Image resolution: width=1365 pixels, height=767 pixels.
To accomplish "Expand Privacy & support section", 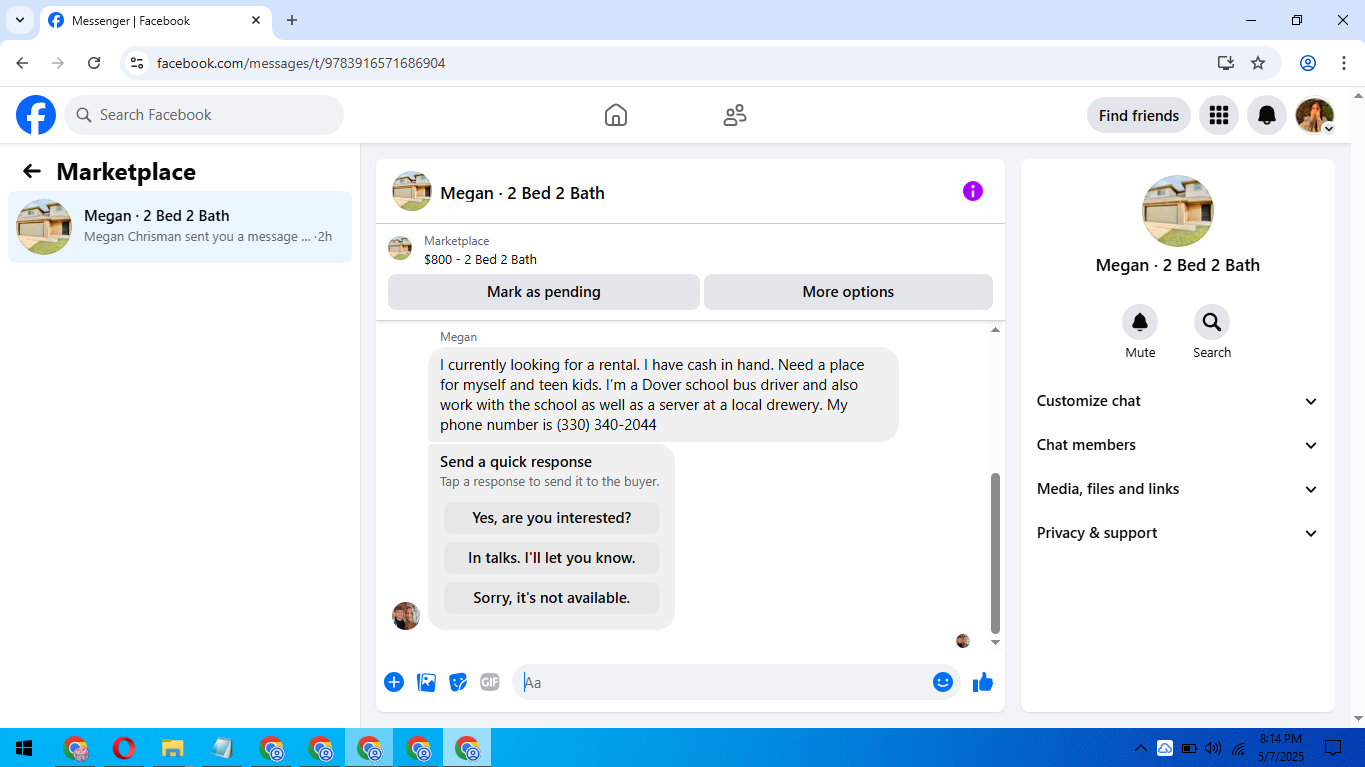I will (1177, 533).
